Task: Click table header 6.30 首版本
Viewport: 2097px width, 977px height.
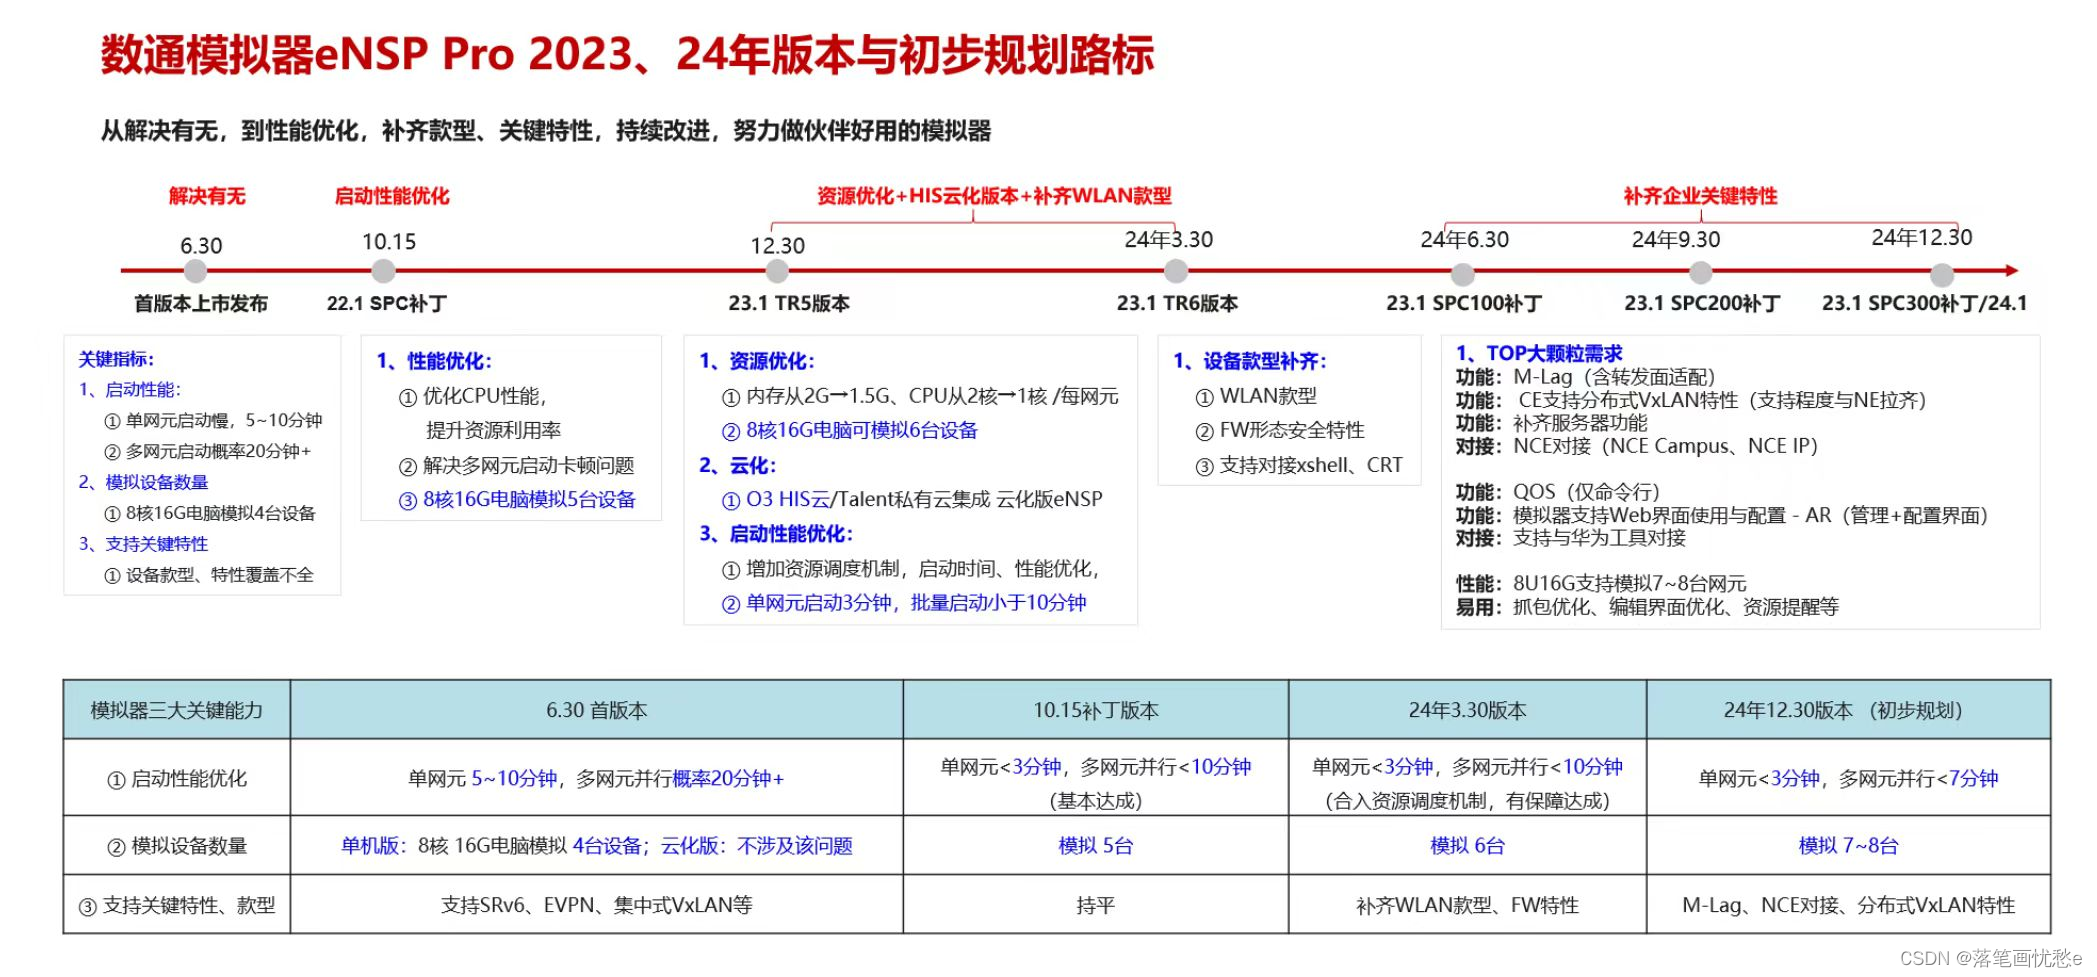Action: (597, 711)
